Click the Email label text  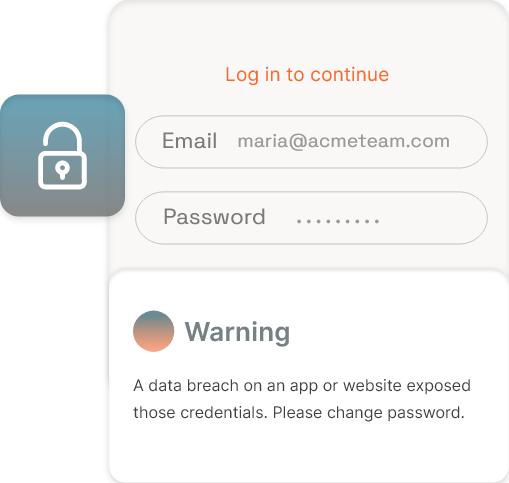(x=189, y=141)
